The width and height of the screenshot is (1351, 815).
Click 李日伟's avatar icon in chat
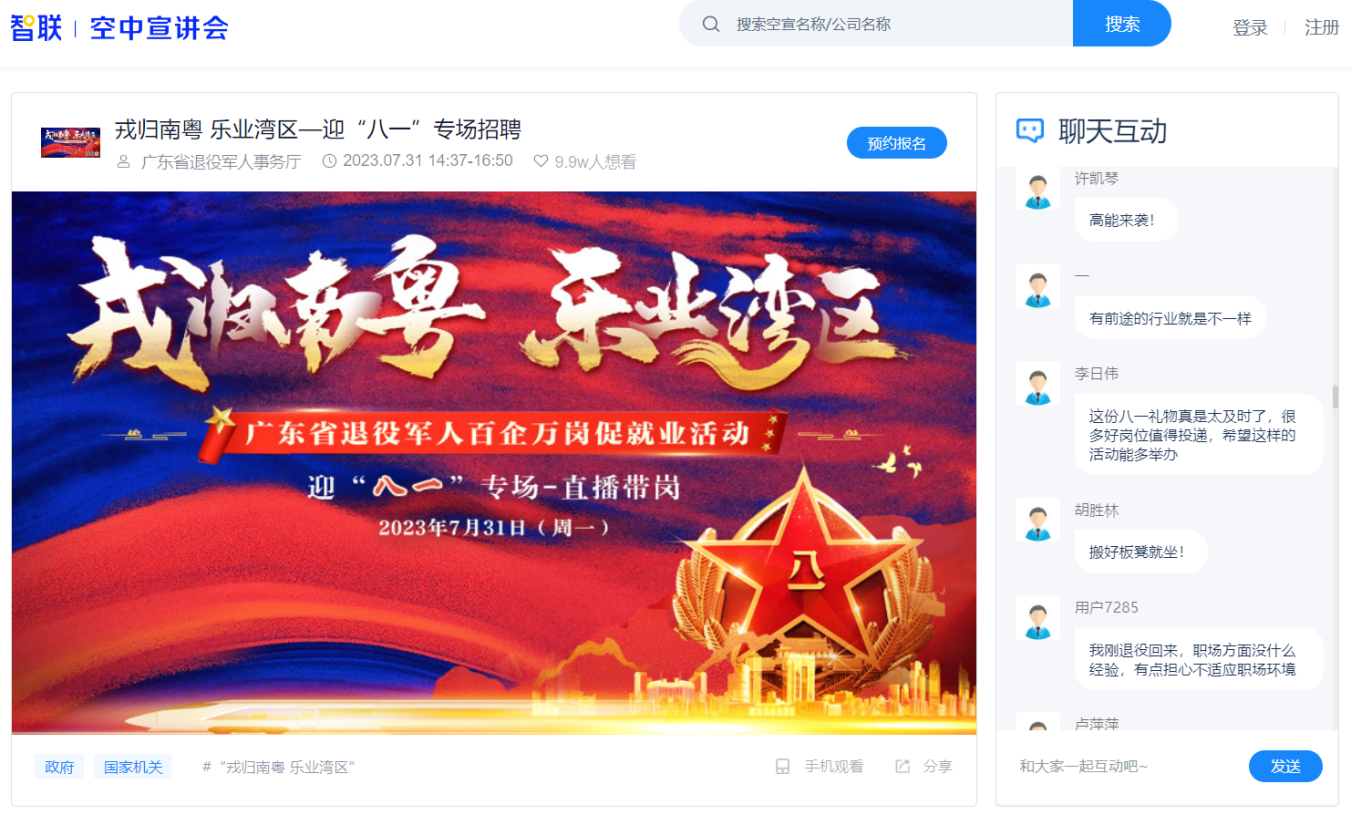[x=1038, y=384]
